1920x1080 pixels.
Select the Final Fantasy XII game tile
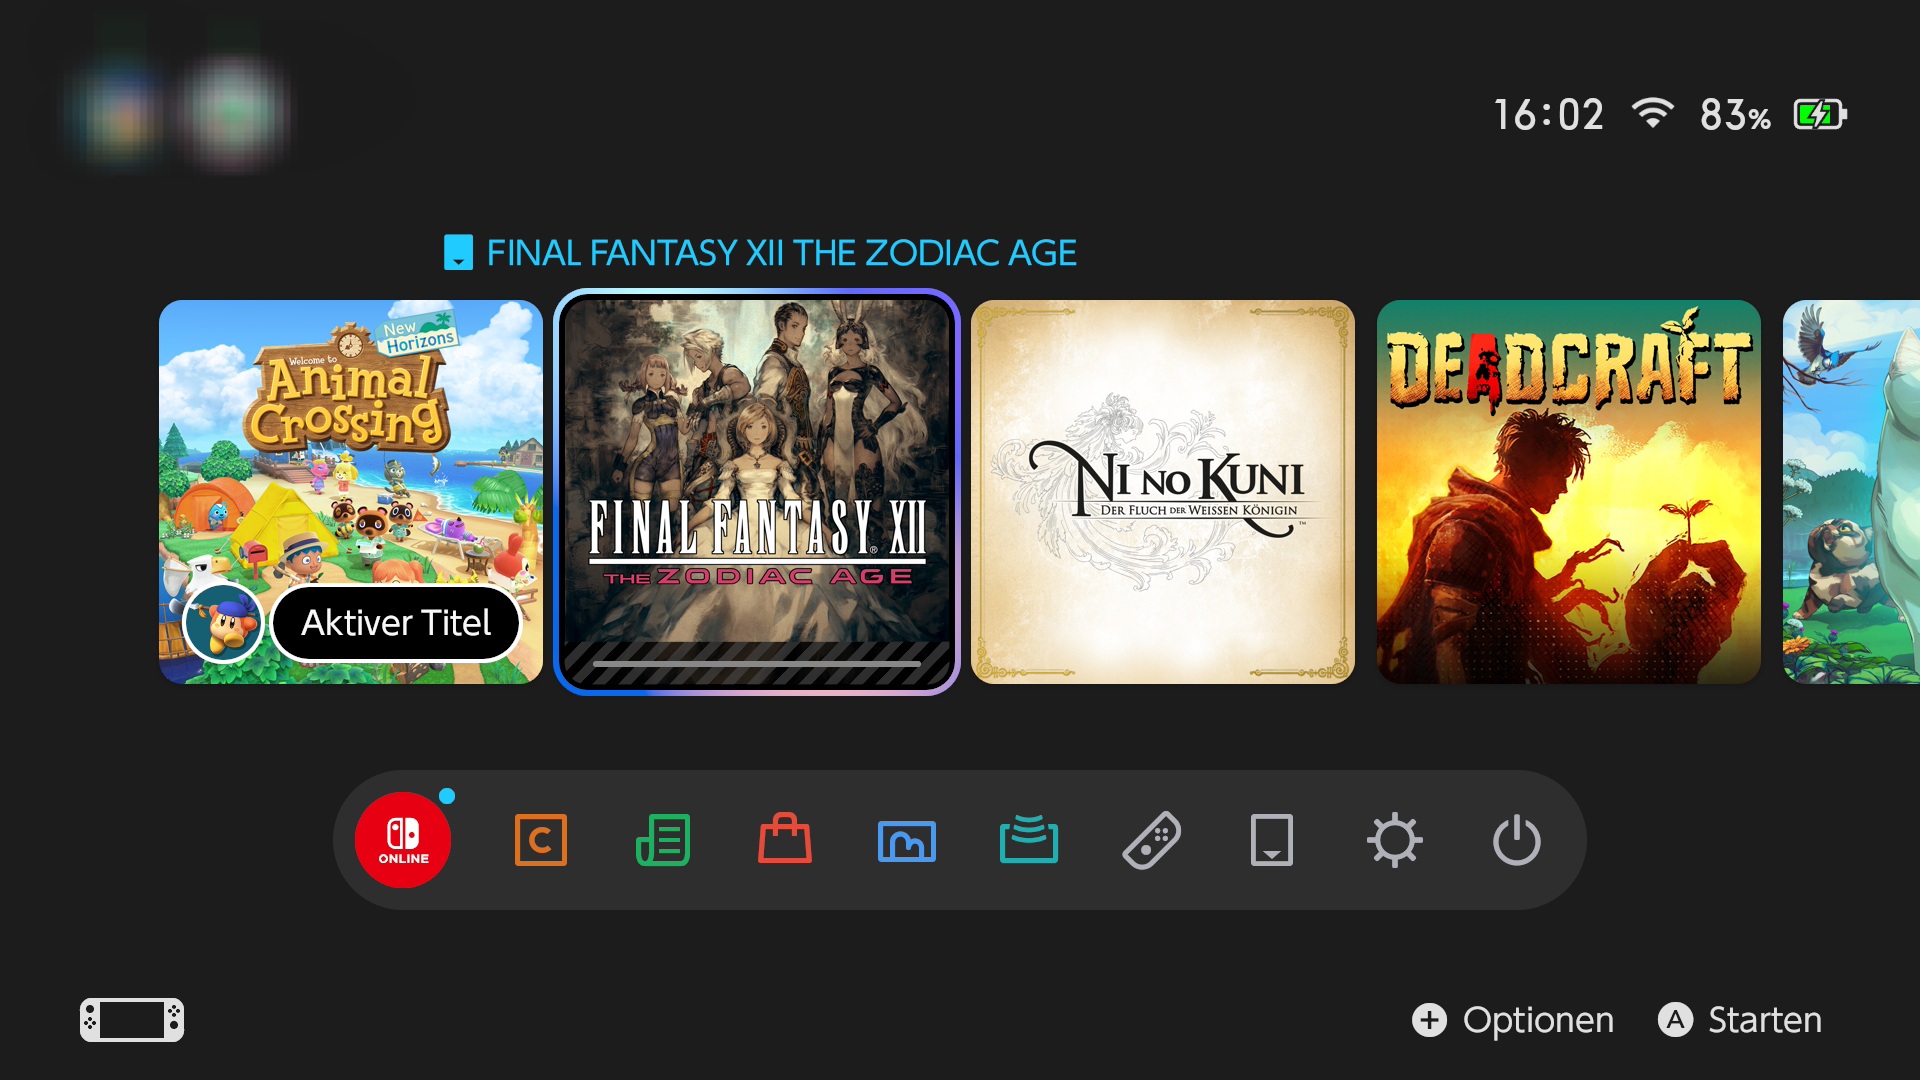click(x=756, y=492)
